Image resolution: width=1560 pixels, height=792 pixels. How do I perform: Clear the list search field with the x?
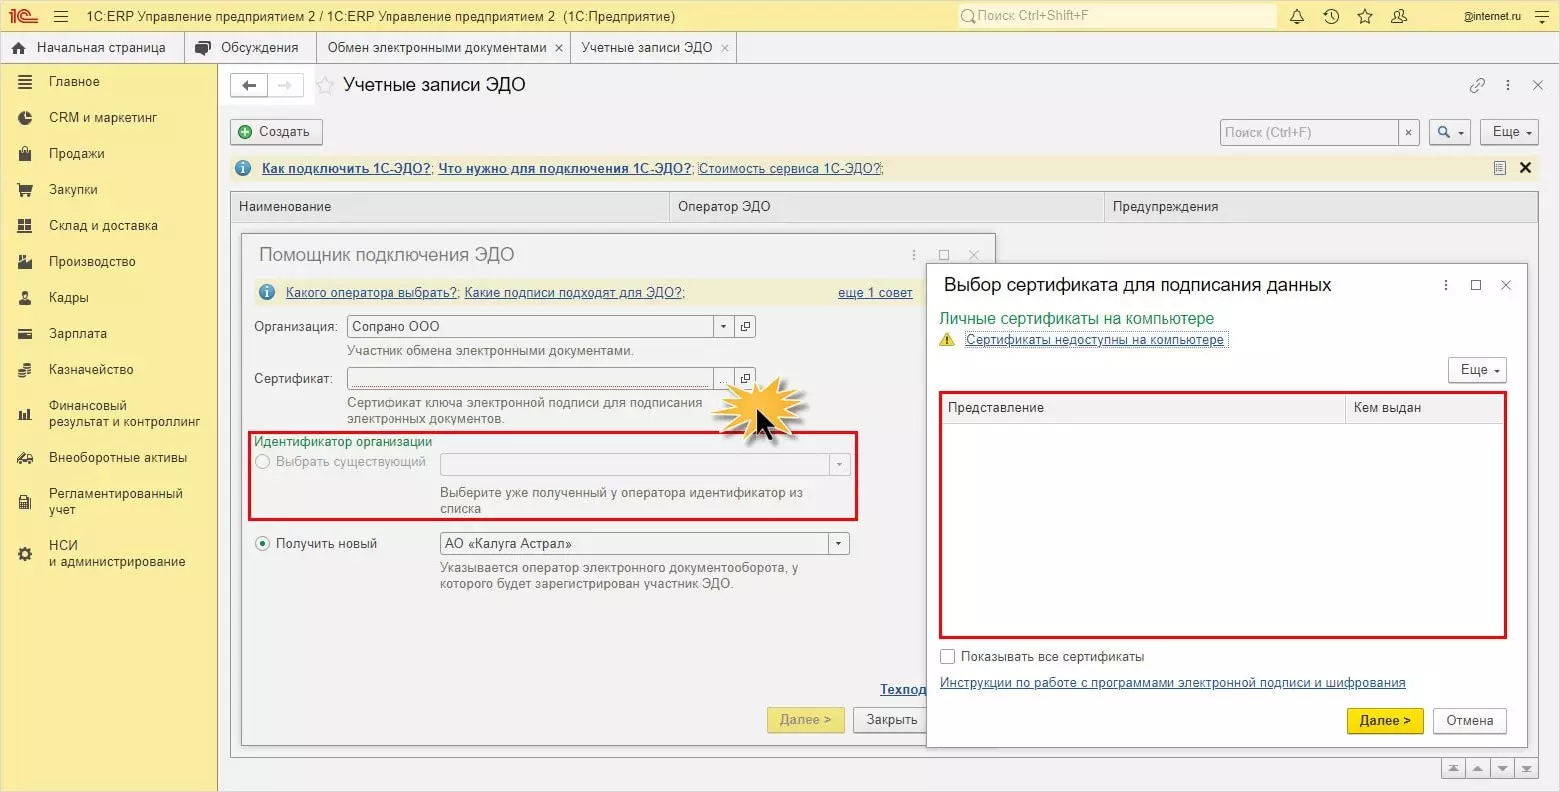1409,132
